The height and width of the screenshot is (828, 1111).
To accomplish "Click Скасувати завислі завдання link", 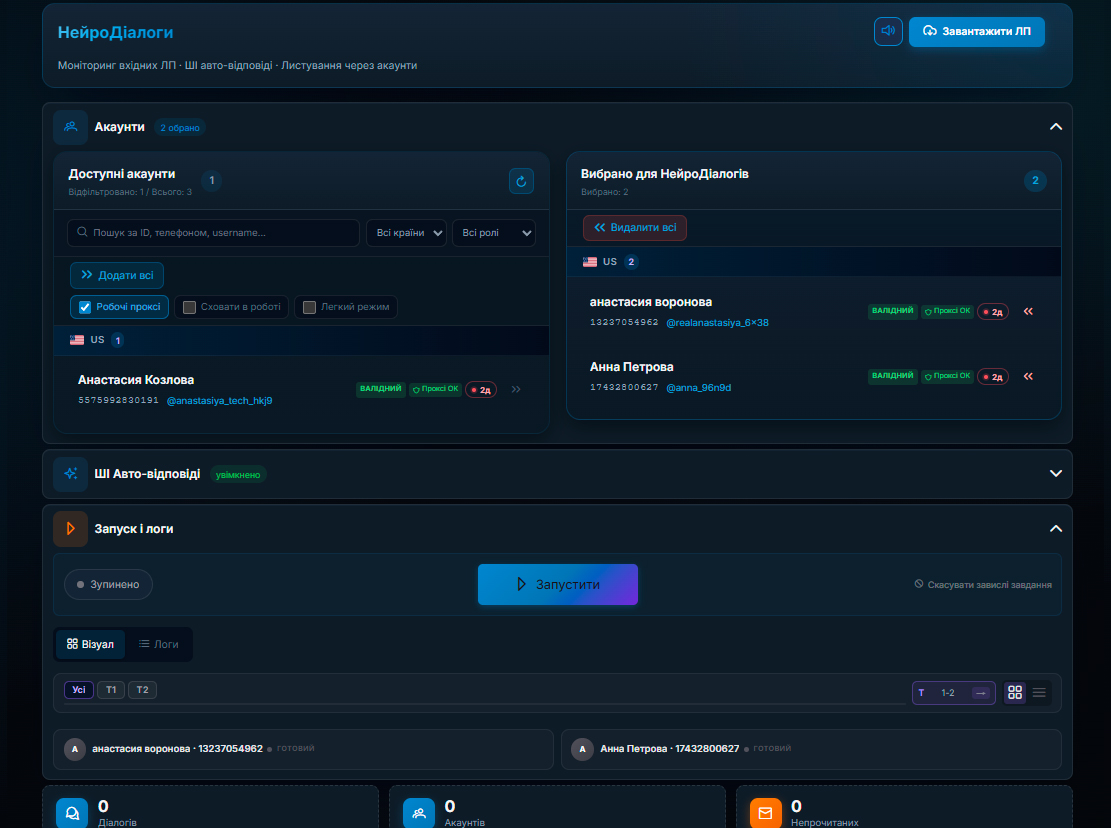I will point(983,585).
